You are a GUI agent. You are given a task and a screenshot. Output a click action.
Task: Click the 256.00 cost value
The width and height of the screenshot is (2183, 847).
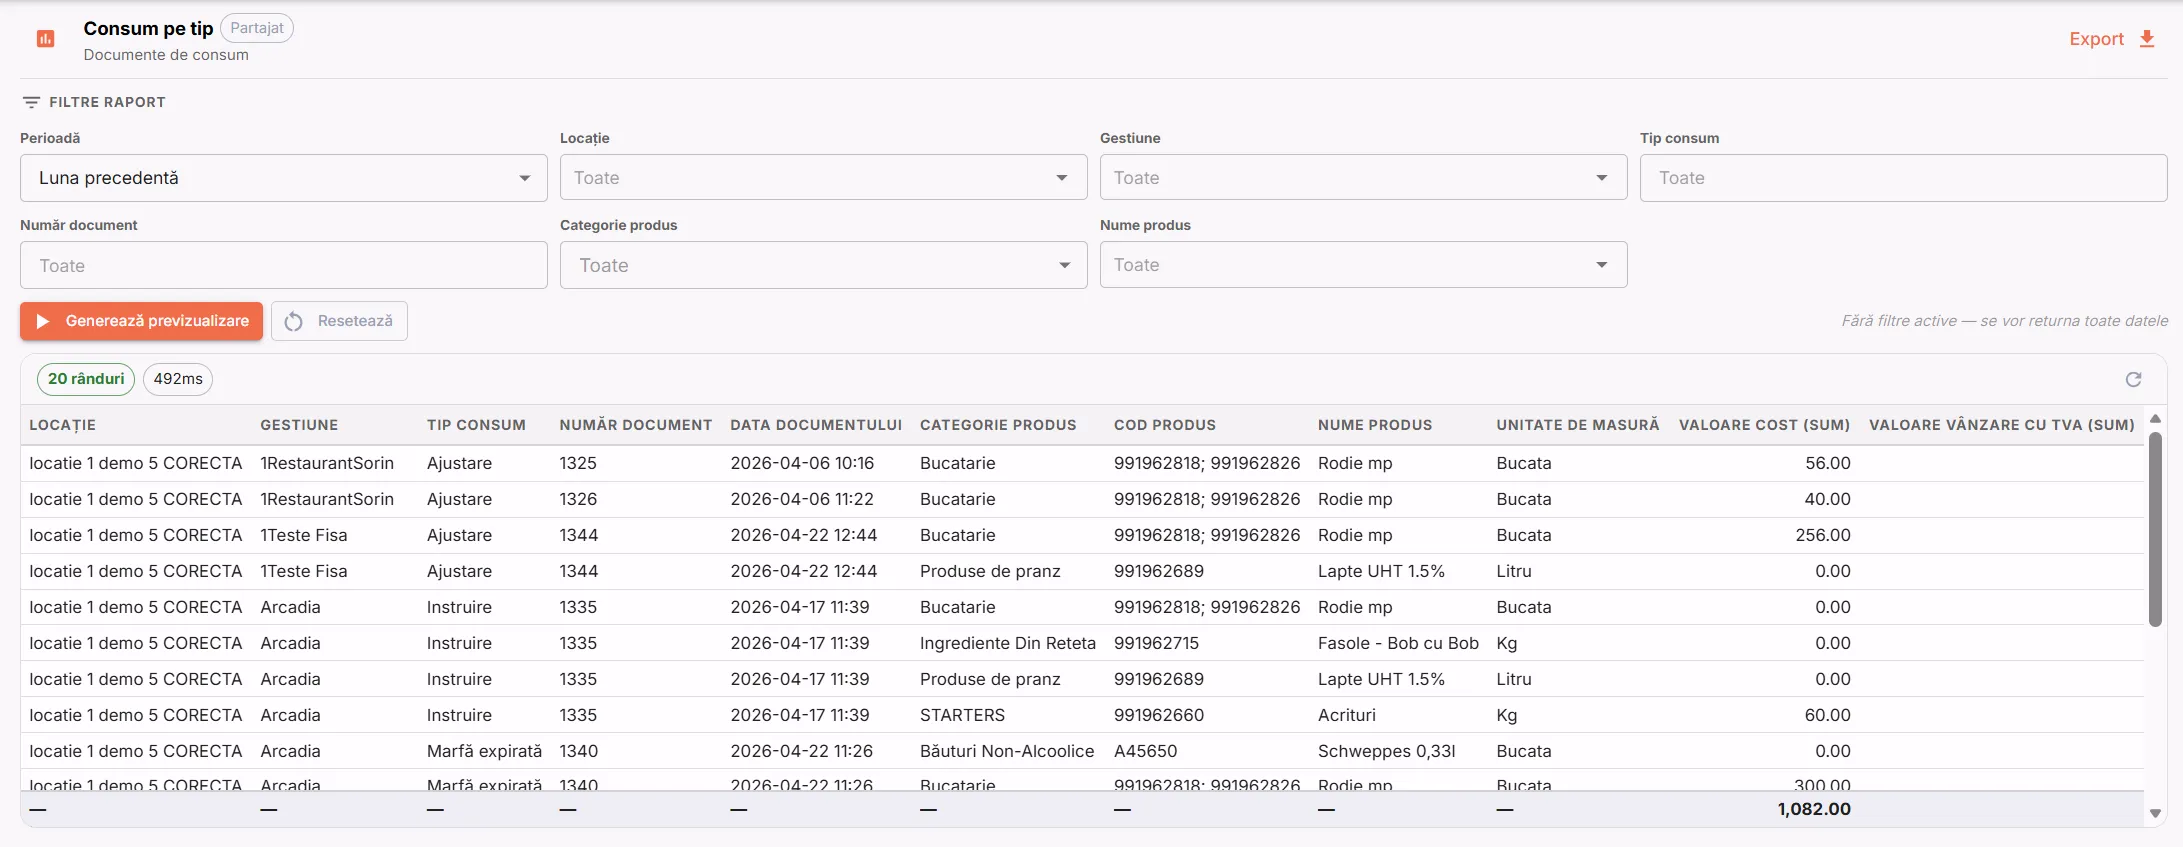click(1823, 535)
